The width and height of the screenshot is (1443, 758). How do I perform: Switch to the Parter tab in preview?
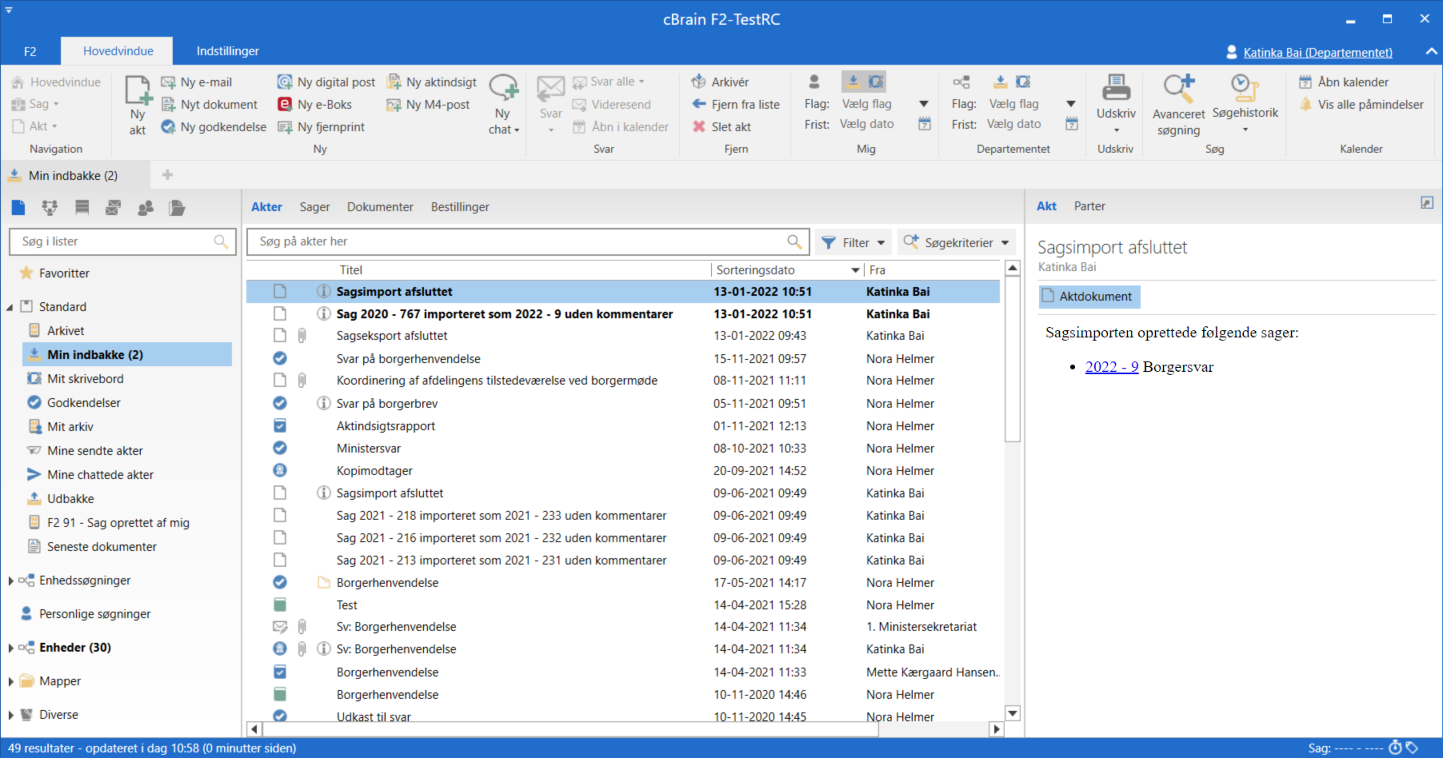1090,206
